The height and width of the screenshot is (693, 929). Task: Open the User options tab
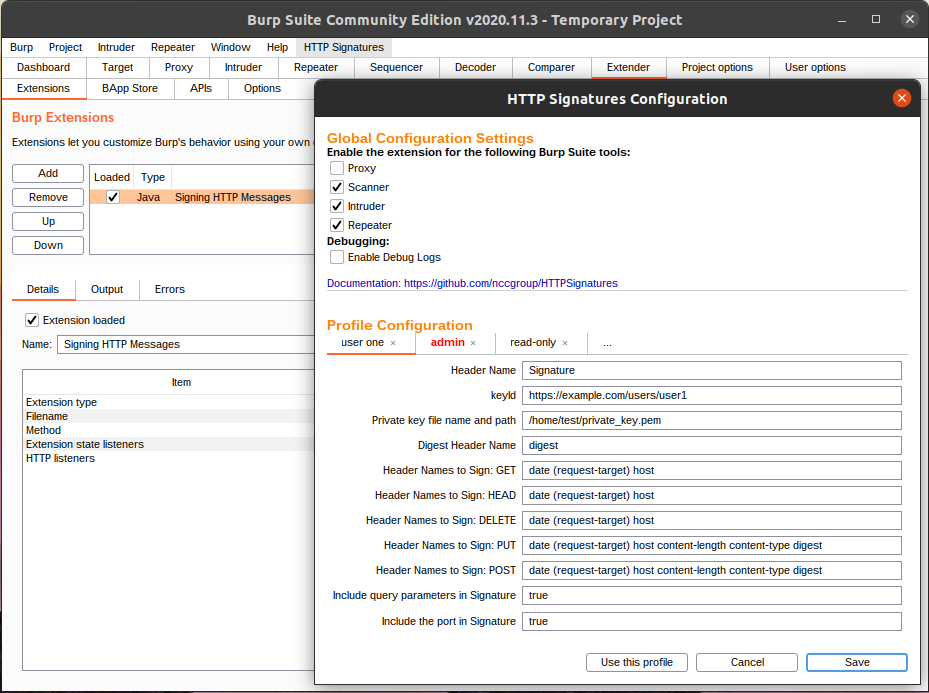815,68
